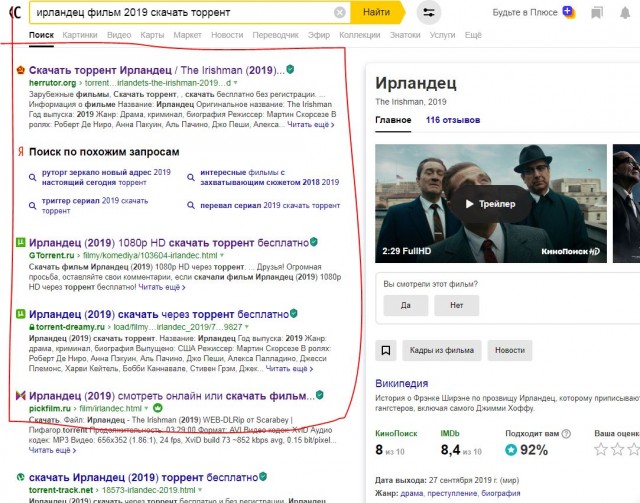Open the Карты tab

152,35
